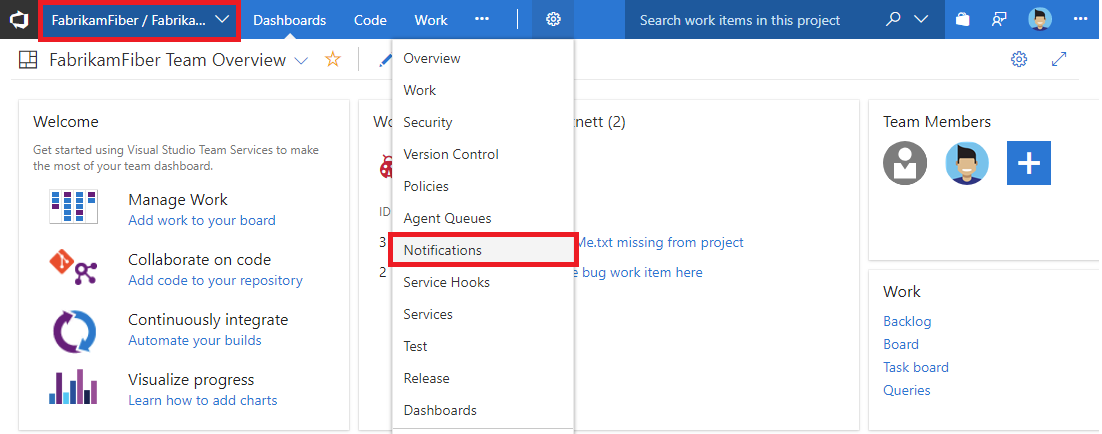Viewport: 1102px width, 434px height.
Task: Open the work item ending 'bug work item here'
Action: coord(639,272)
